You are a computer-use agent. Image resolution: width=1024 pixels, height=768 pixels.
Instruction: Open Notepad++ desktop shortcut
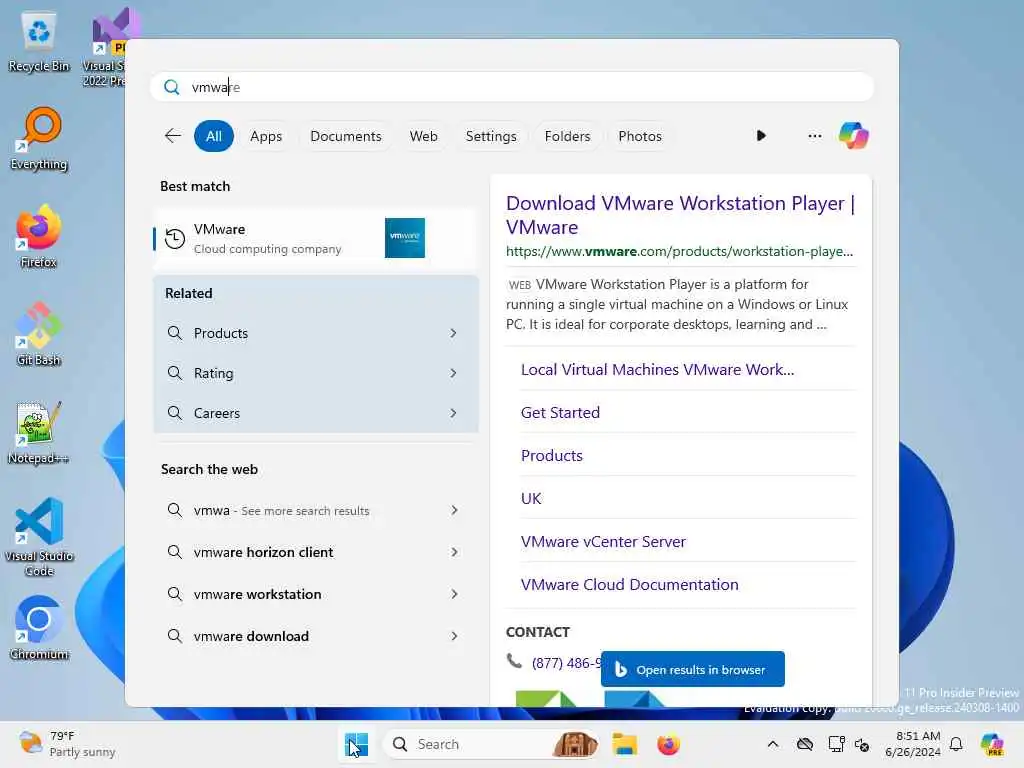point(39,432)
